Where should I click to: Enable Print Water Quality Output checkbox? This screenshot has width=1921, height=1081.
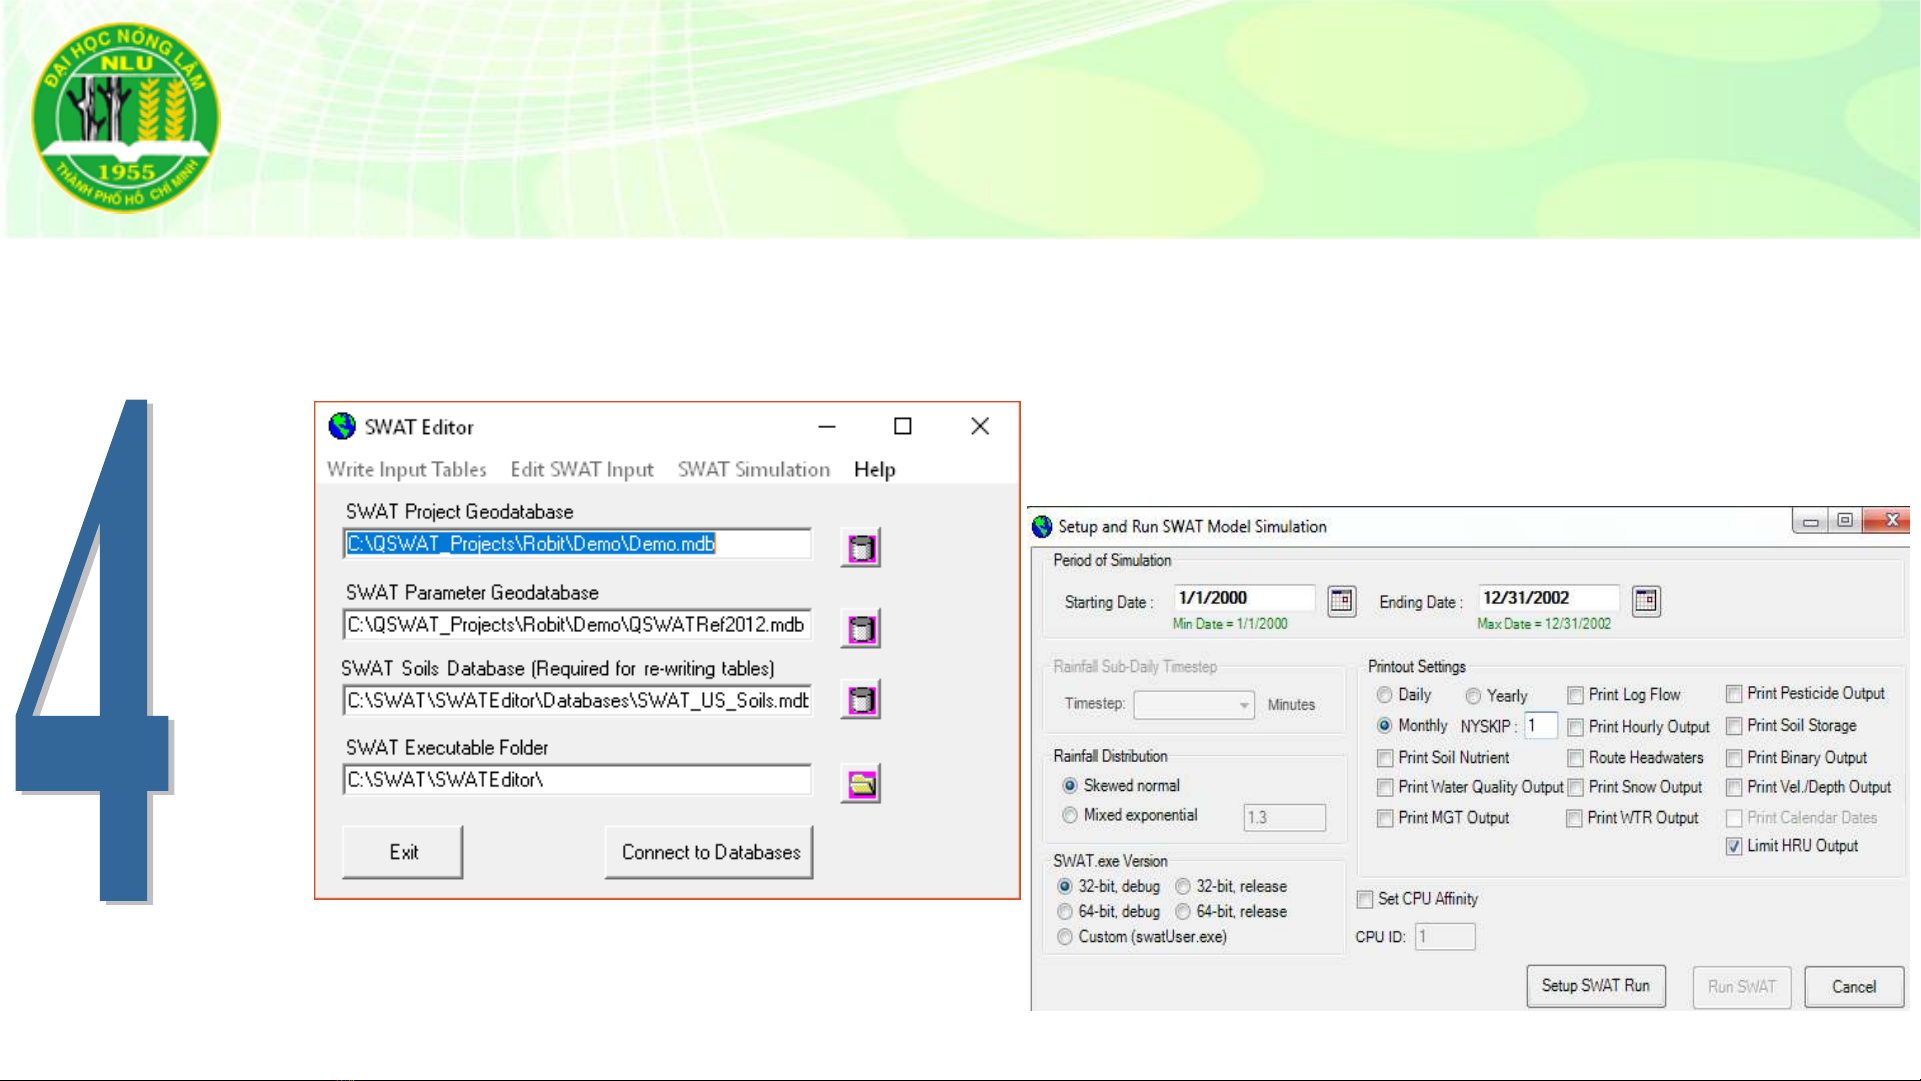coord(1385,788)
